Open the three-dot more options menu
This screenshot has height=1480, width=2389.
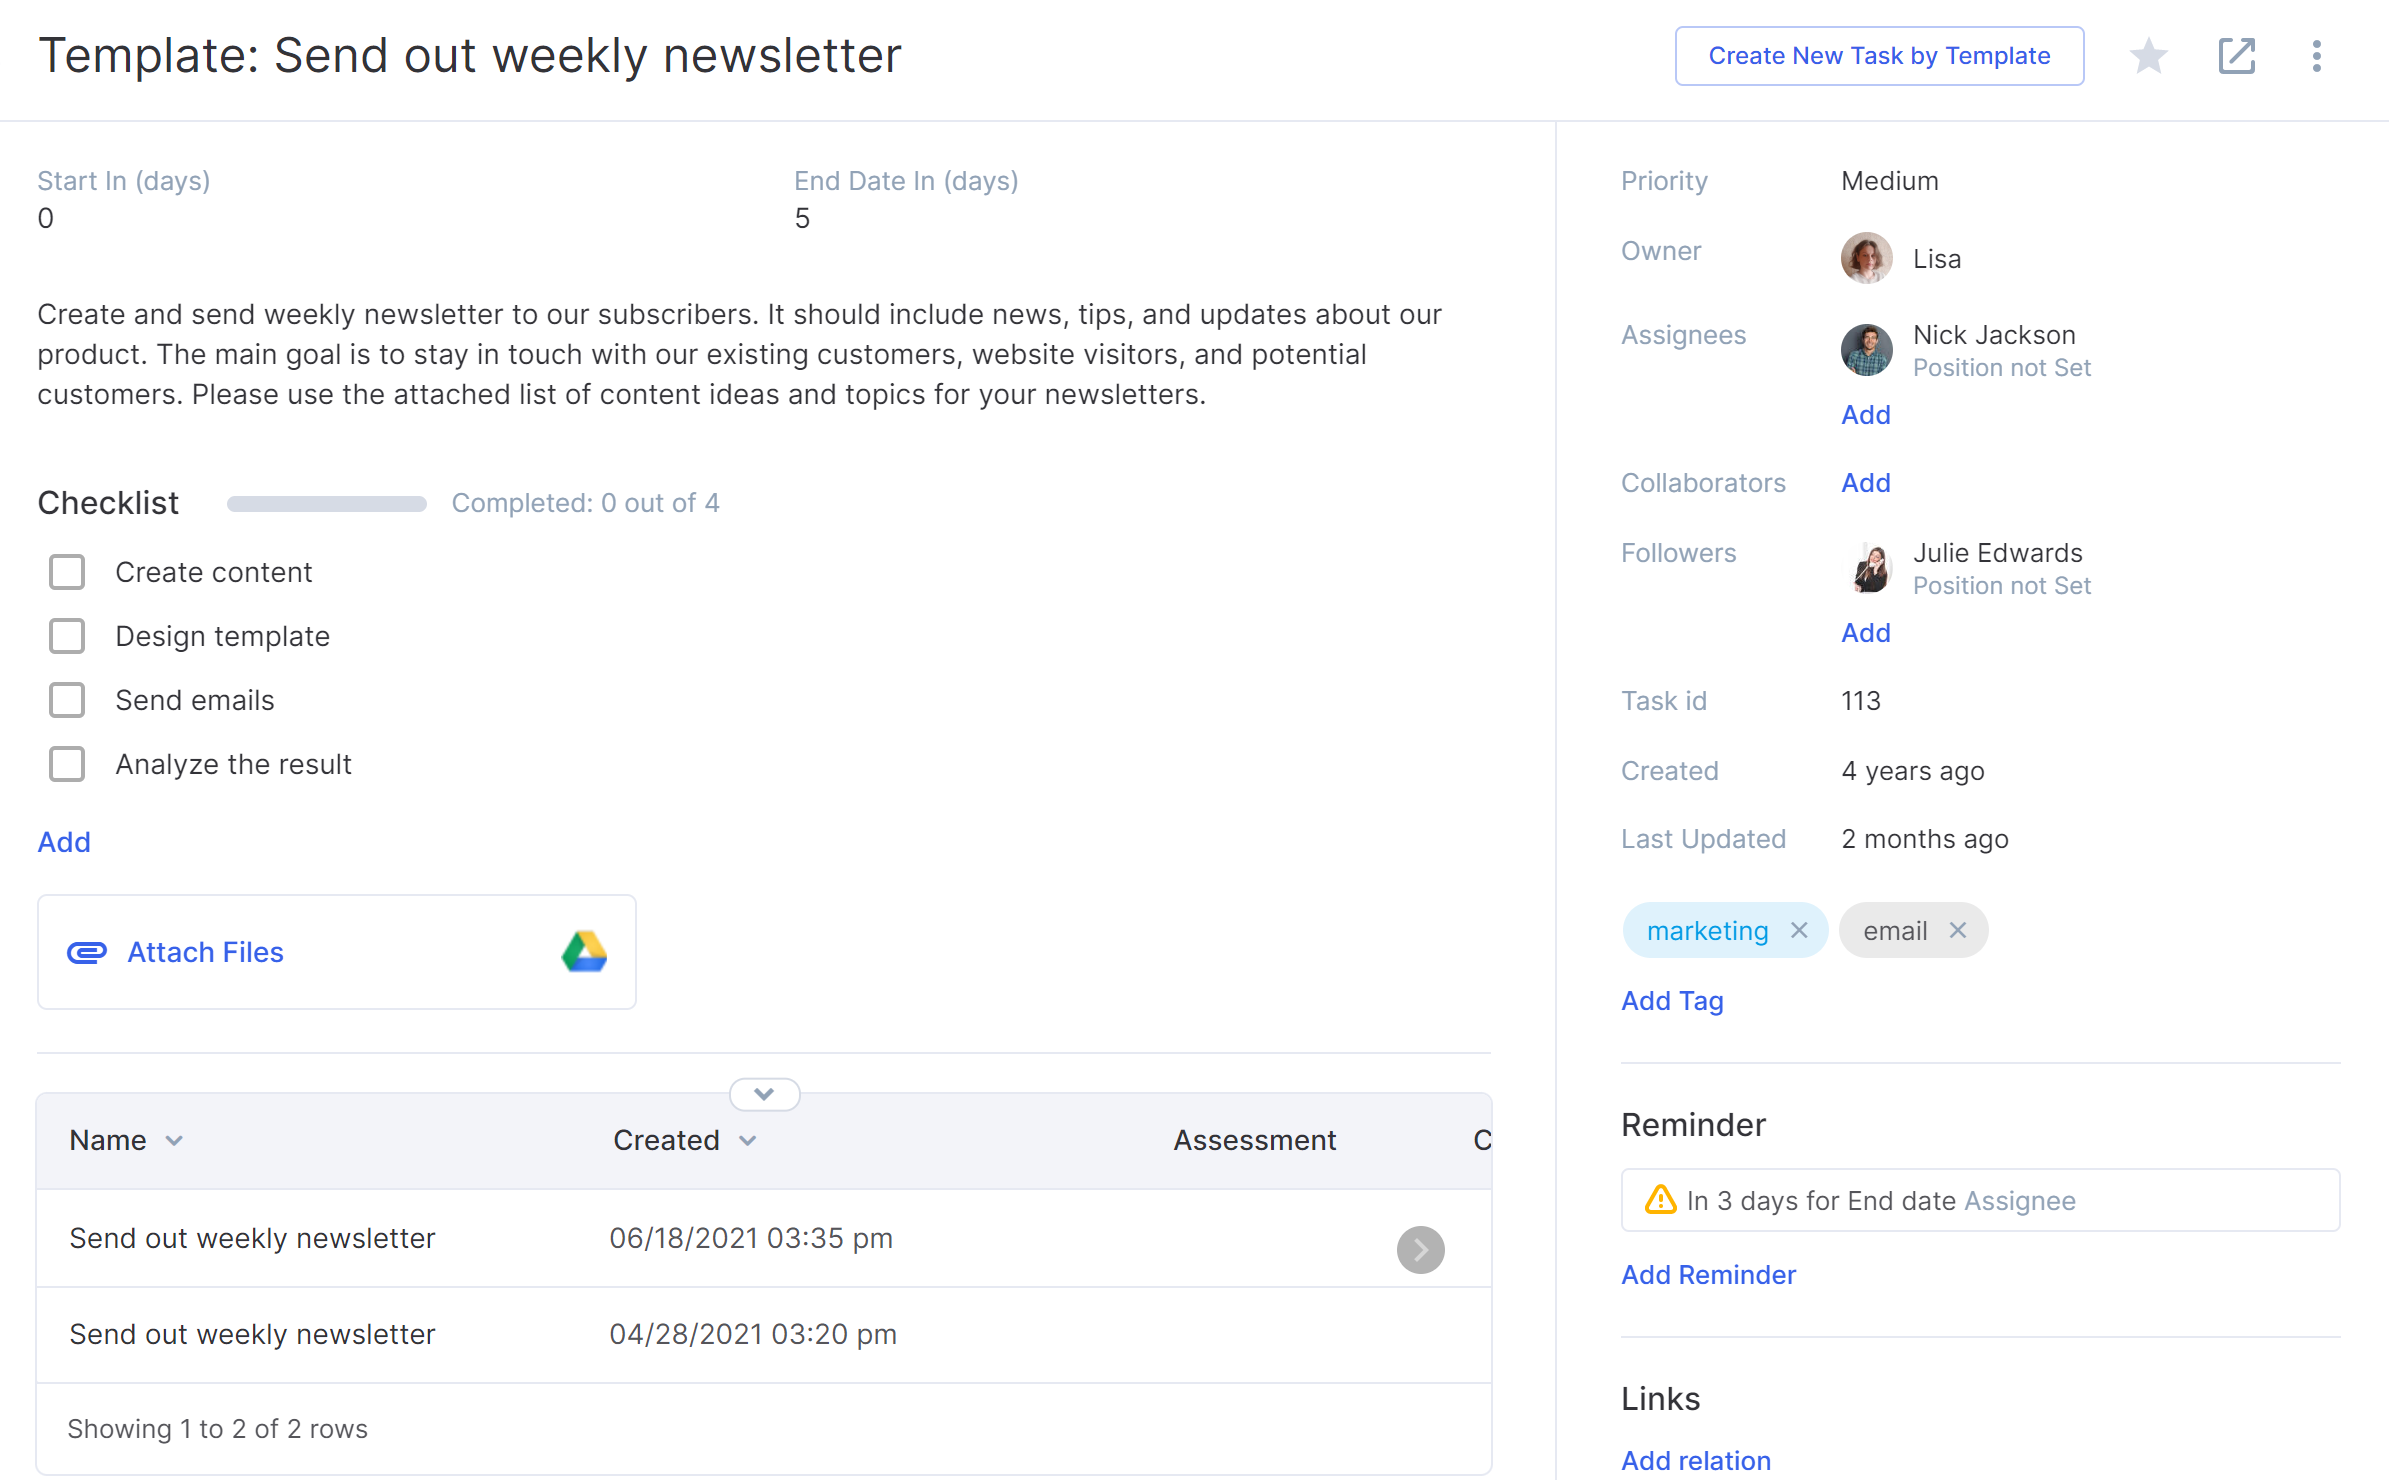pos(2317,56)
